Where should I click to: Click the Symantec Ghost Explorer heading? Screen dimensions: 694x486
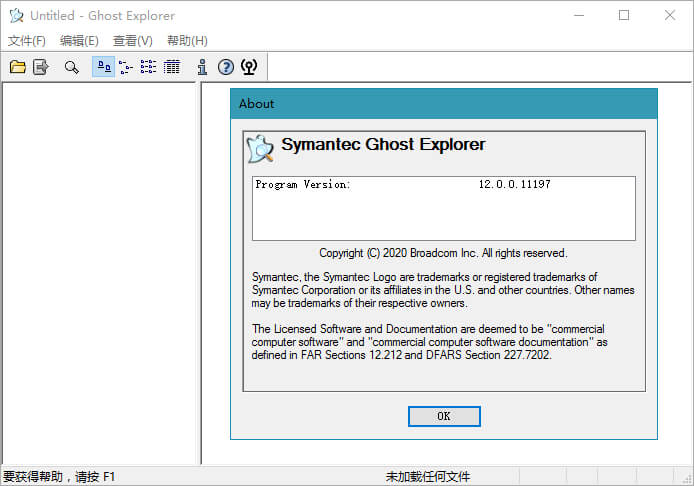point(383,144)
